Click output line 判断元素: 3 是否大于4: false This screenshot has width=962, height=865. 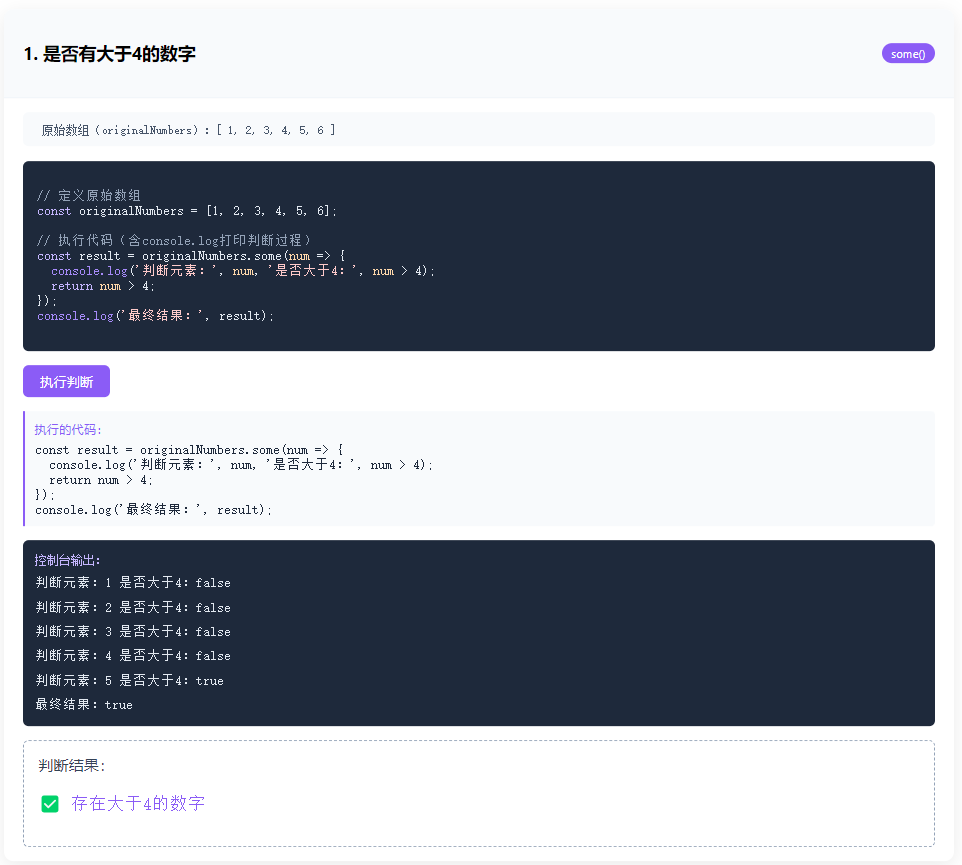tap(133, 632)
